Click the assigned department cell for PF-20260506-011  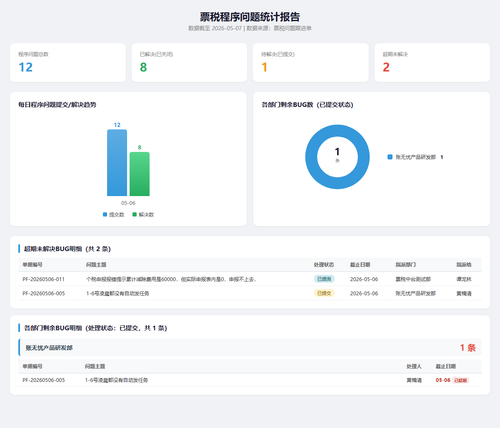pos(413,279)
